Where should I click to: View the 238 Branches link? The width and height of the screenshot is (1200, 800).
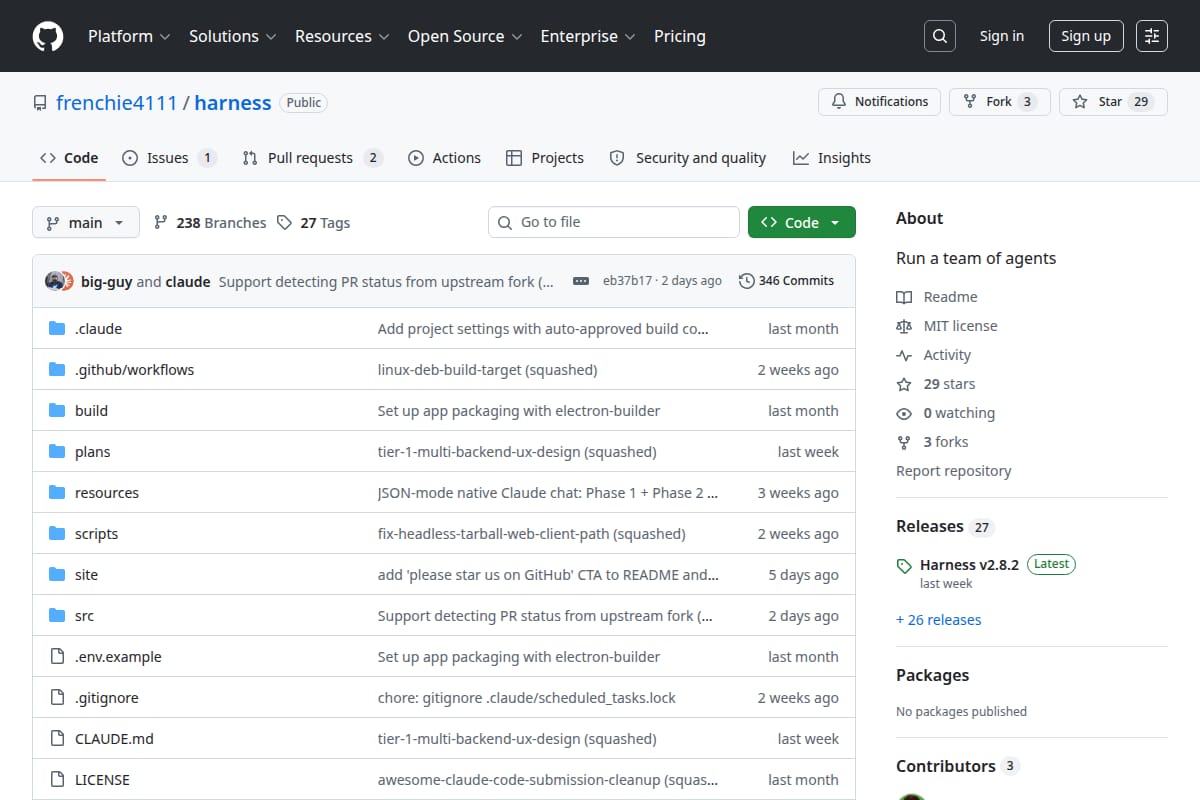pyautogui.click(x=210, y=223)
